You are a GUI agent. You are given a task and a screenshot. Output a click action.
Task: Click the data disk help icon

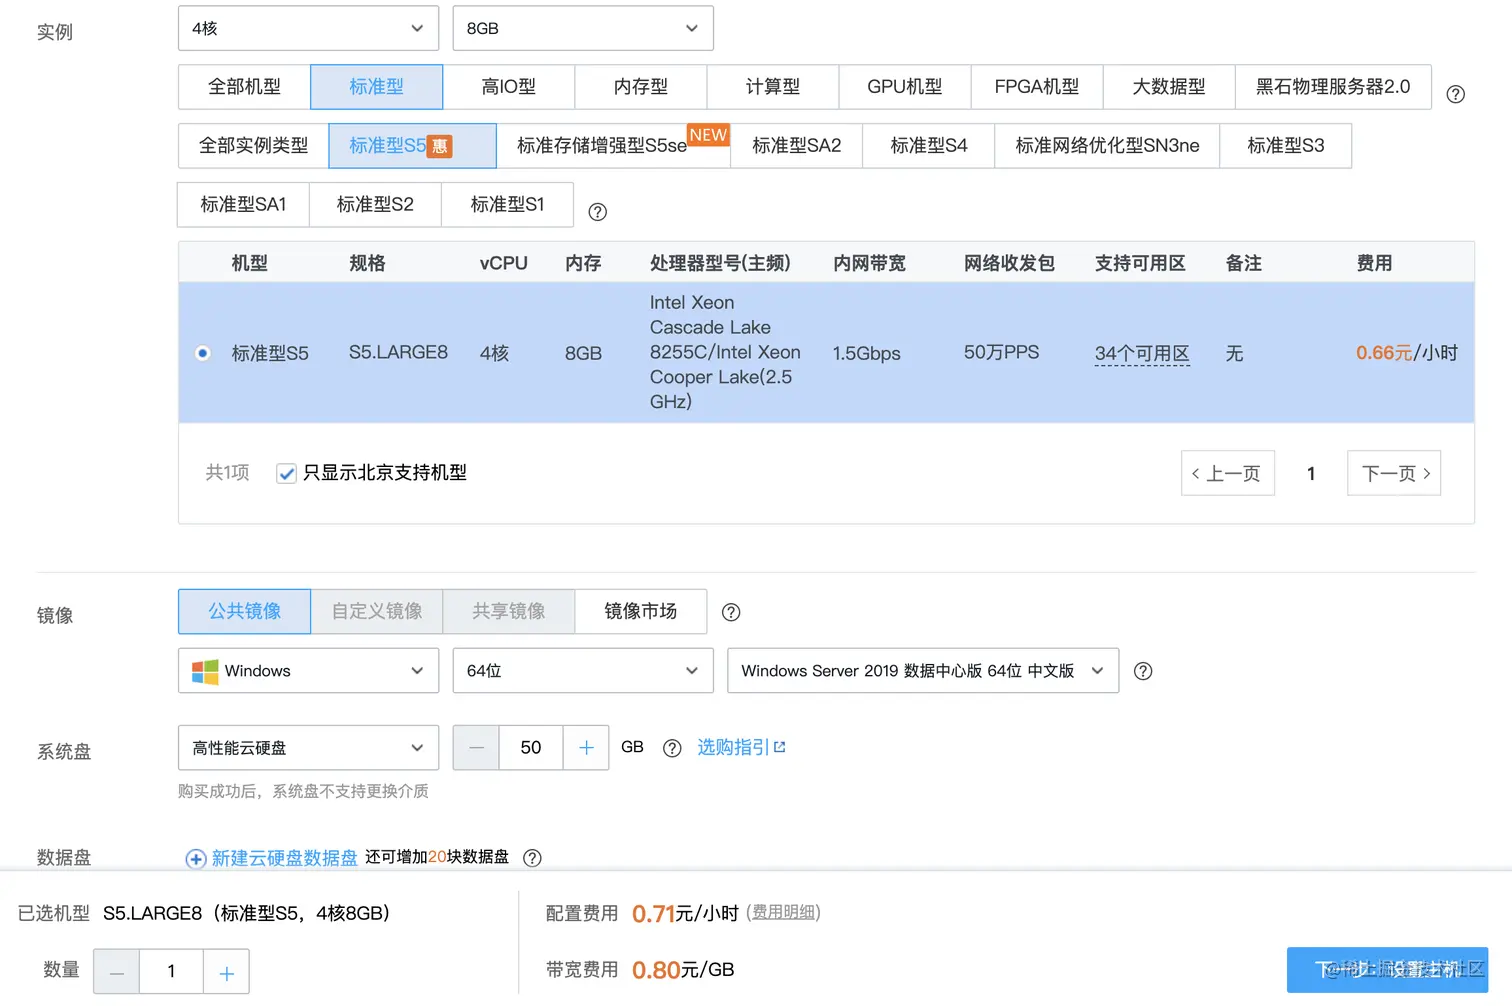pos(531,858)
